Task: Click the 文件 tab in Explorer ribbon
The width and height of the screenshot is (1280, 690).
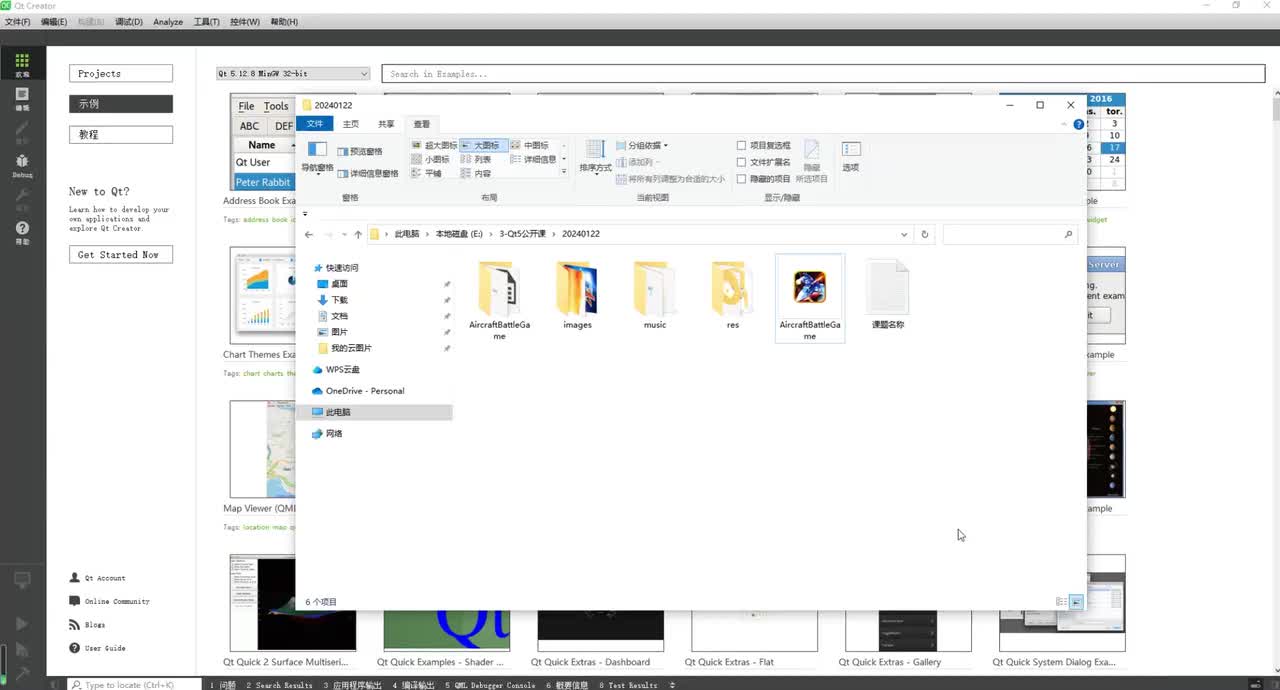Action: [x=315, y=124]
